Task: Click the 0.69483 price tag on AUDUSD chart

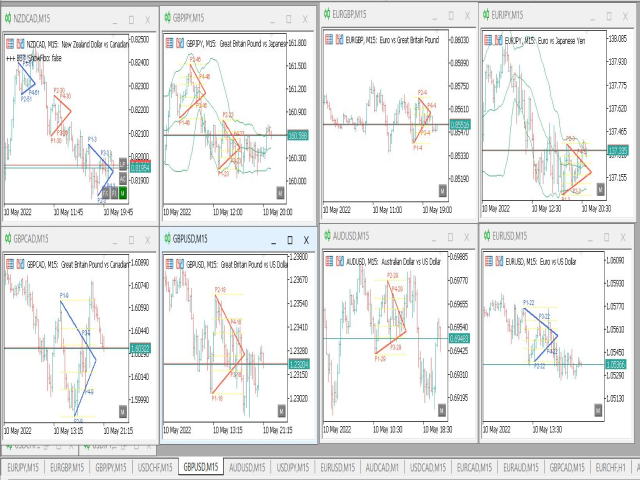Action: tap(459, 338)
